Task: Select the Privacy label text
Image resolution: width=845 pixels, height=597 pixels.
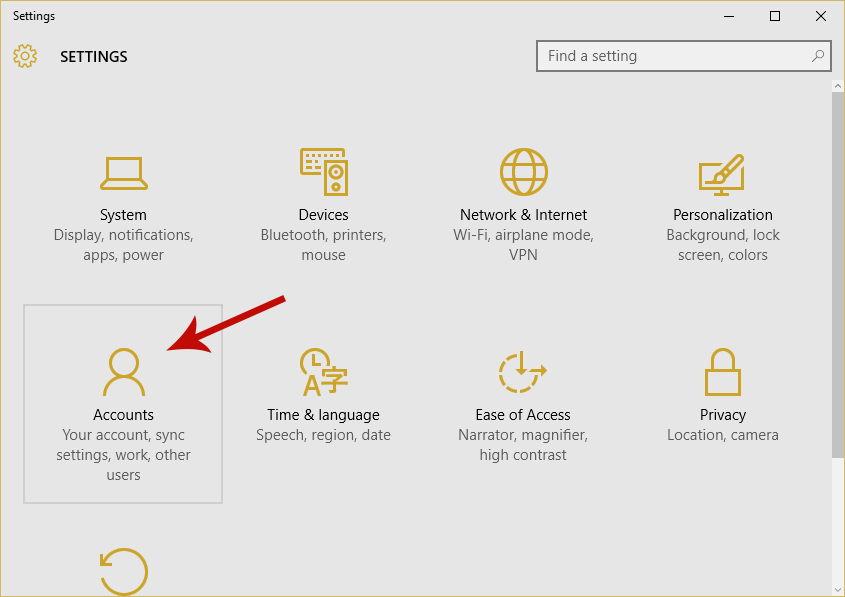Action: (x=723, y=414)
